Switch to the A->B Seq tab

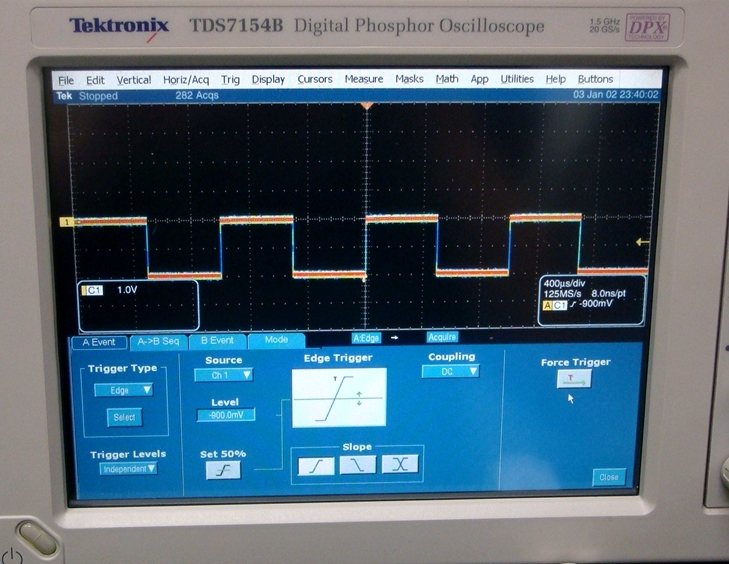click(x=158, y=342)
